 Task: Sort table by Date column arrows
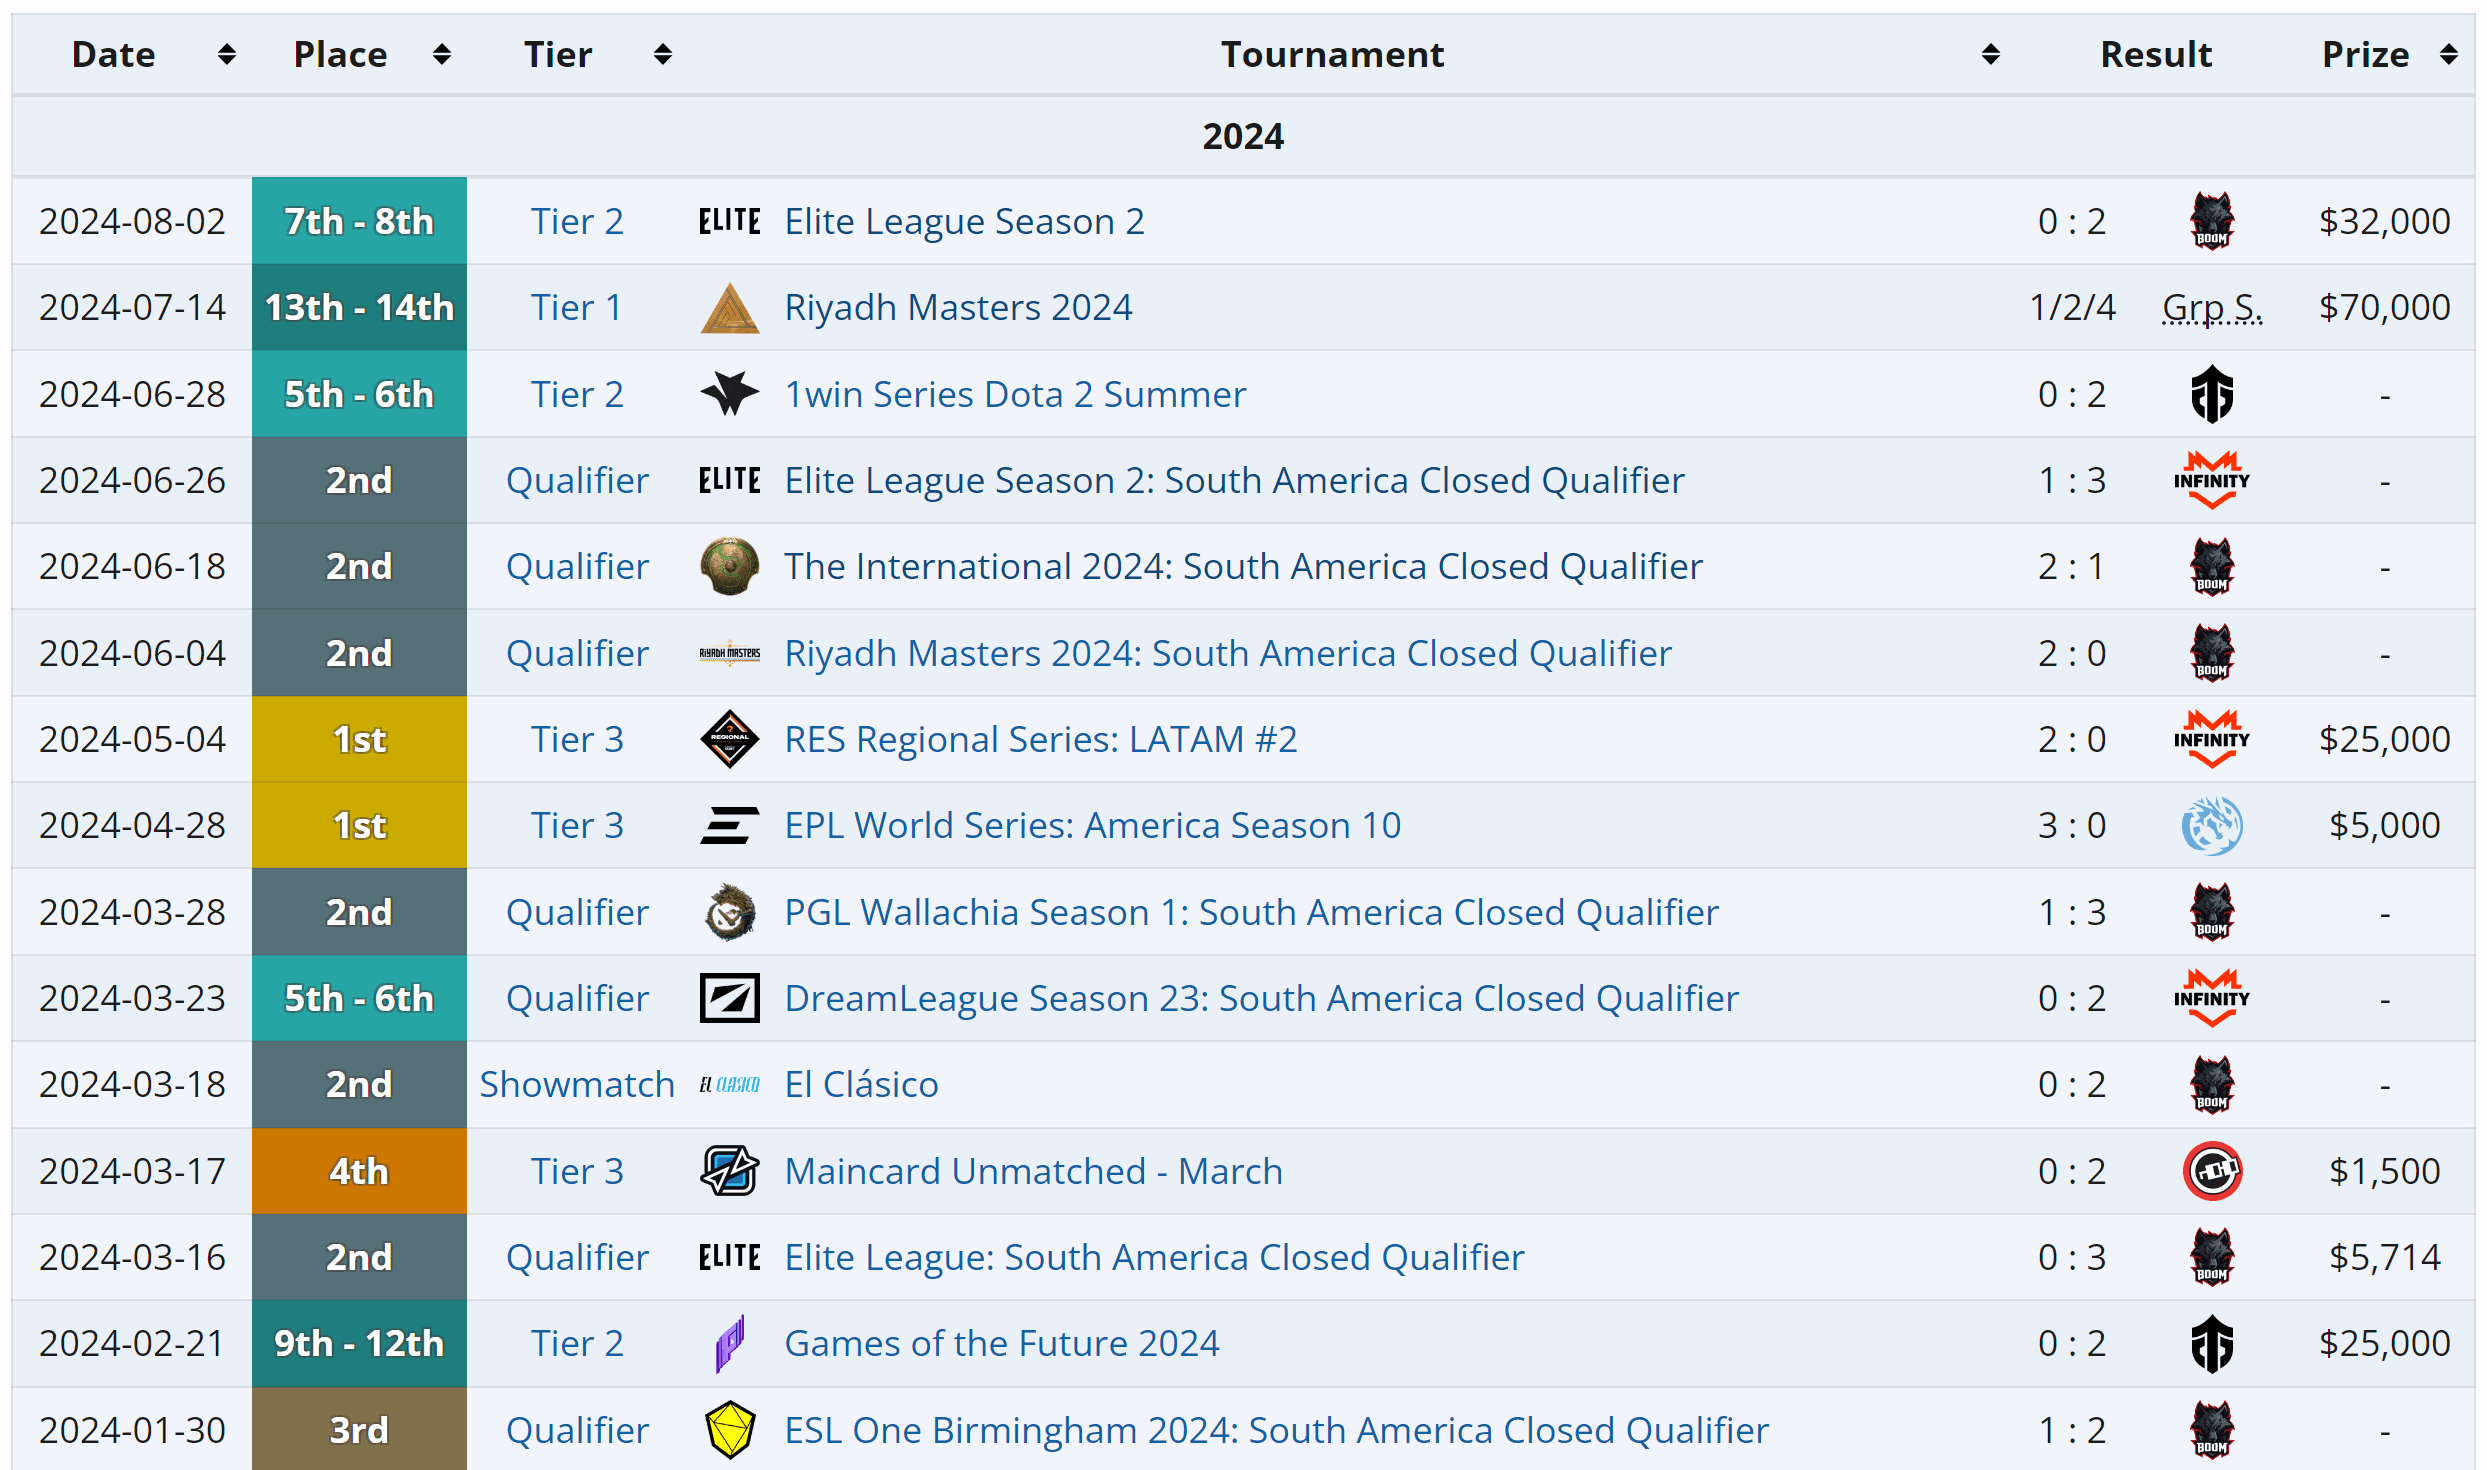227,54
